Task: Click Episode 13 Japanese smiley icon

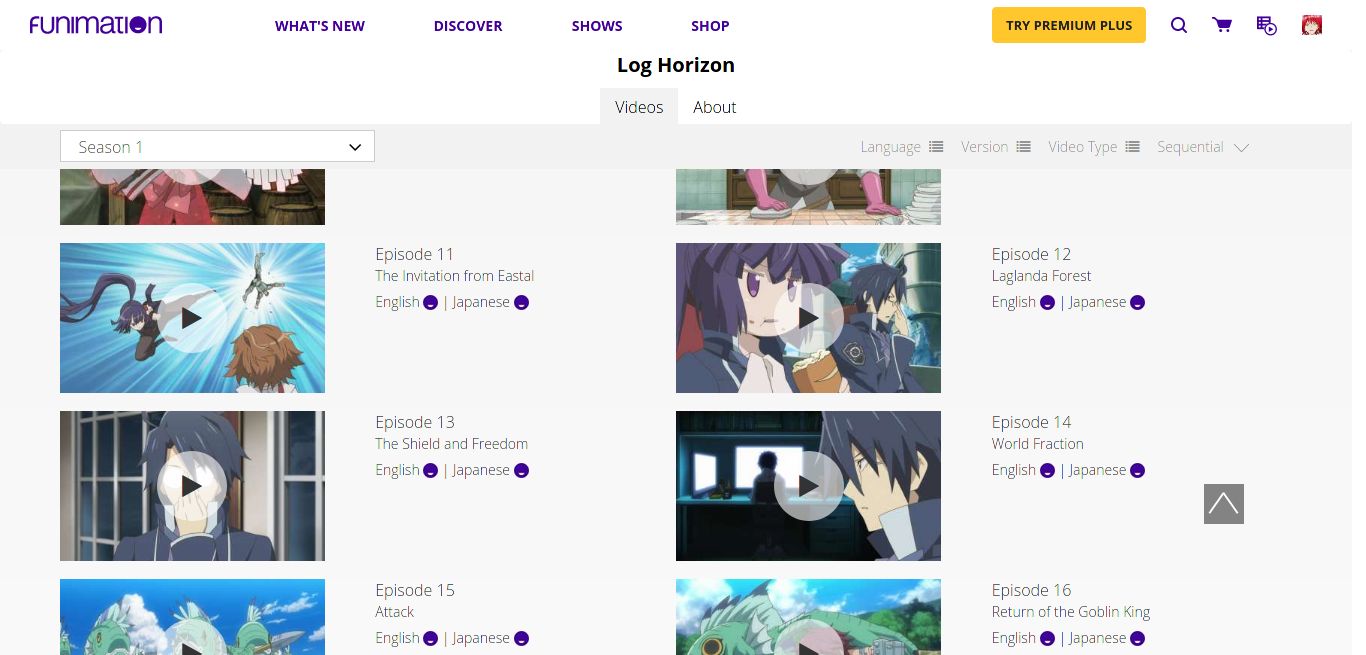Action: click(522, 471)
